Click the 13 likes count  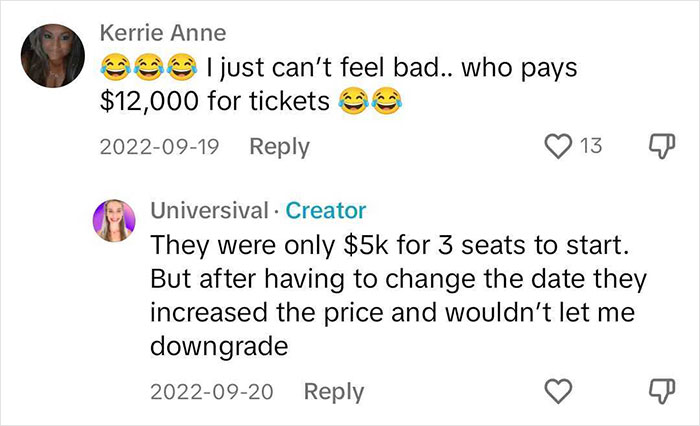[590, 146]
